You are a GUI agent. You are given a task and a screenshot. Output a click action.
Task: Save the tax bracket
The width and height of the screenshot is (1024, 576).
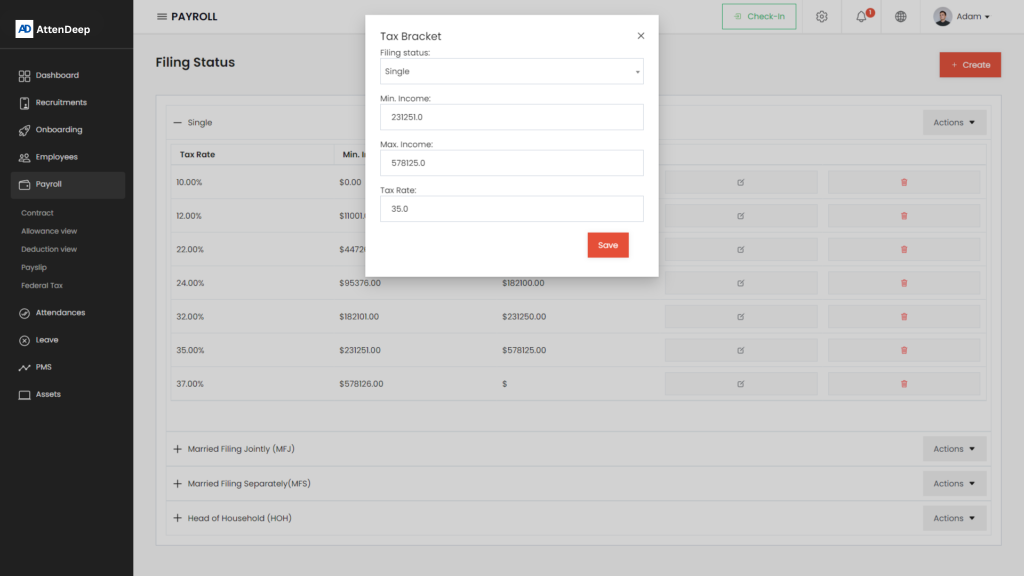pyautogui.click(x=607, y=245)
